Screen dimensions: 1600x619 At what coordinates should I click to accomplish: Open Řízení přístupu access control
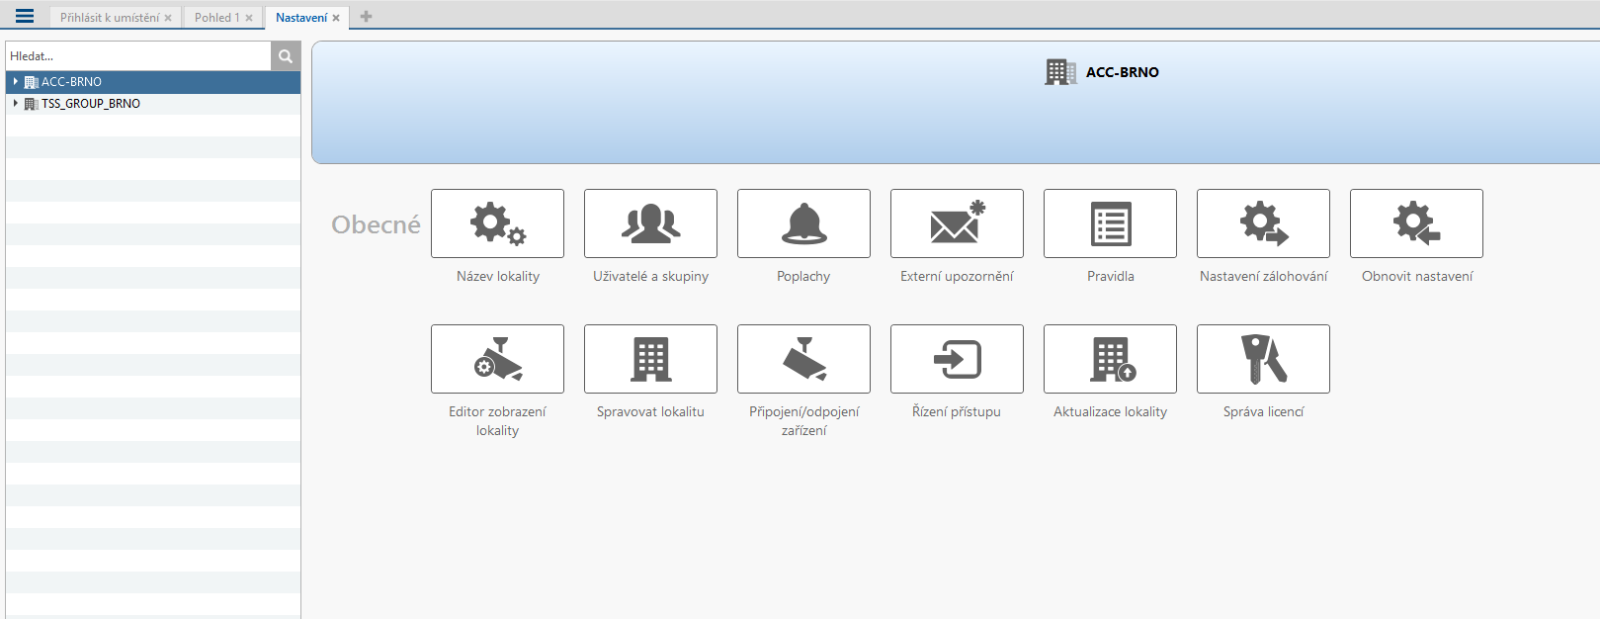tap(956, 359)
